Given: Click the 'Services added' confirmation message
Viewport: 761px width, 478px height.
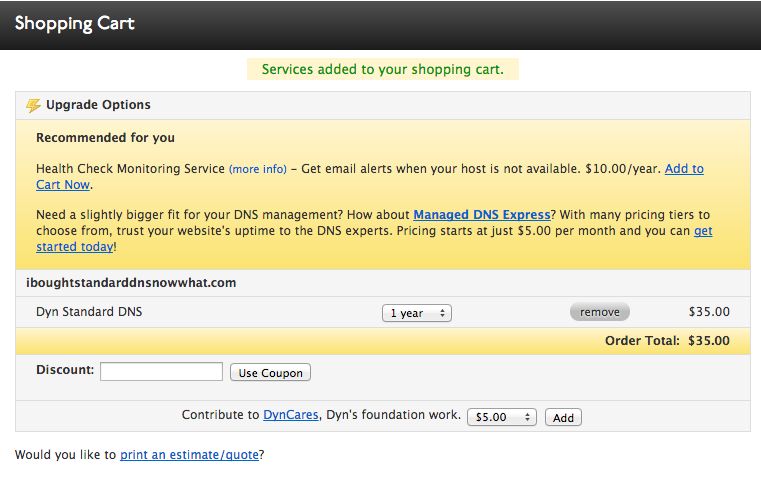Looking at the screenshot, I should pos(382,70).
